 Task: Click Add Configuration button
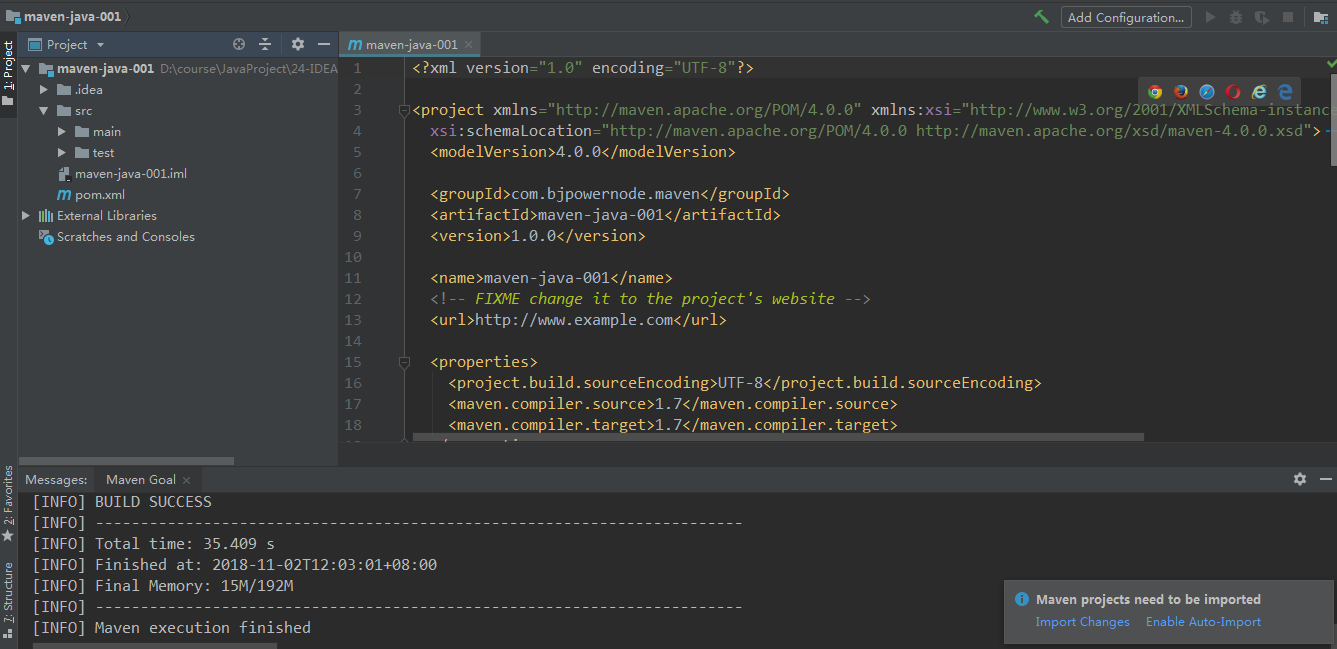point(1126,17)
